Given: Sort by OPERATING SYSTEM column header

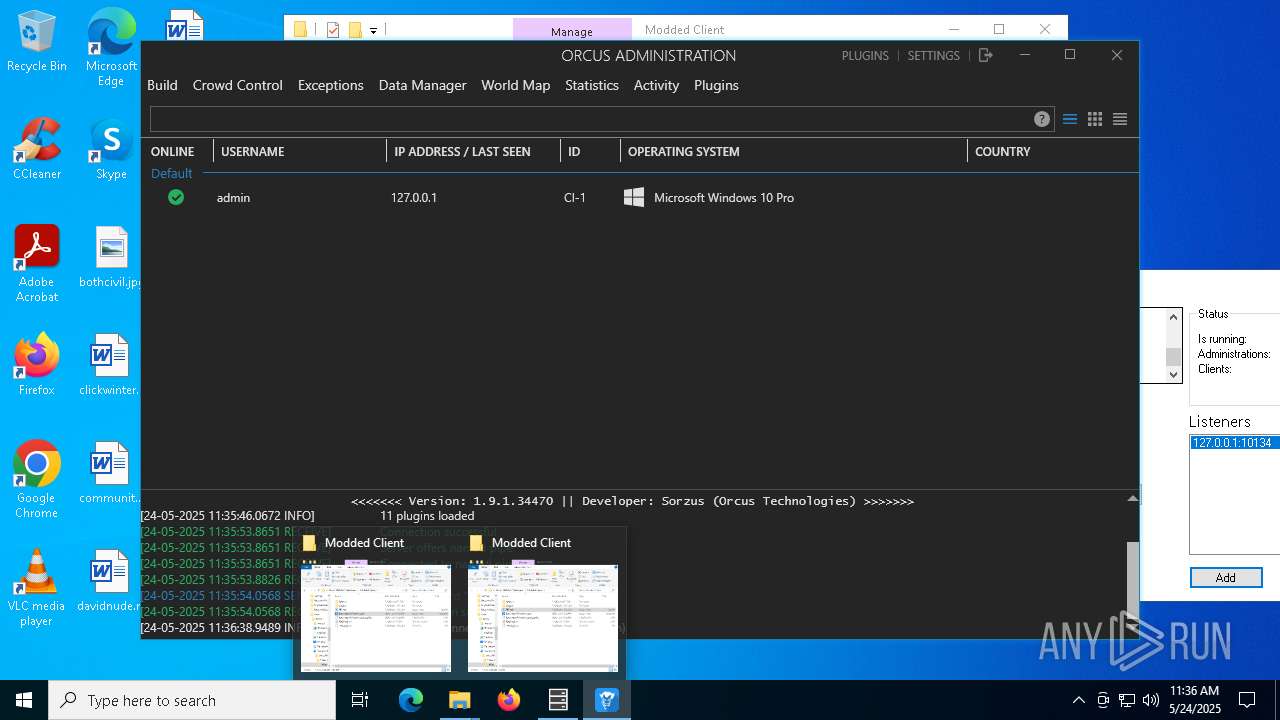Looking at the screenshot, I should [683, 152].
